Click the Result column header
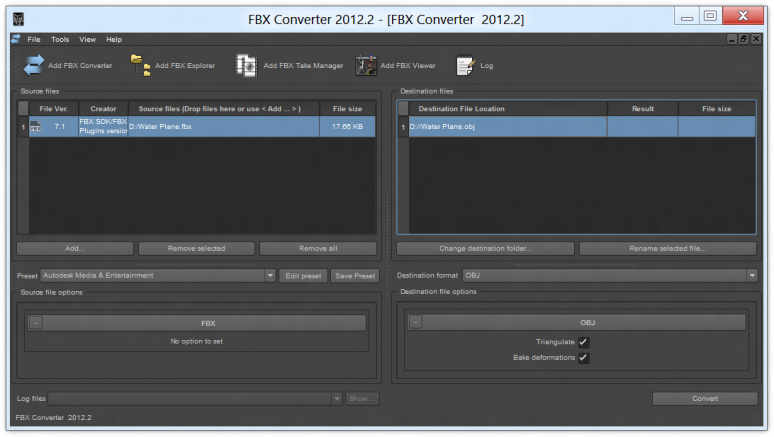Image resolution: width=774 pixels, height=437 pixels. coord(643,109)
